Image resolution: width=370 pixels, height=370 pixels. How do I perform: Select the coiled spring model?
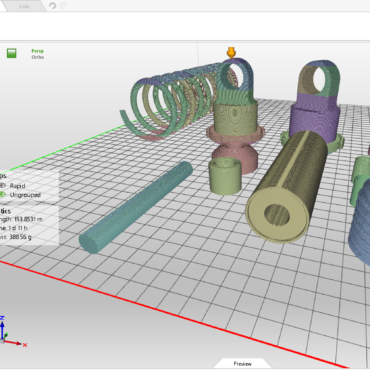(167, 100)
